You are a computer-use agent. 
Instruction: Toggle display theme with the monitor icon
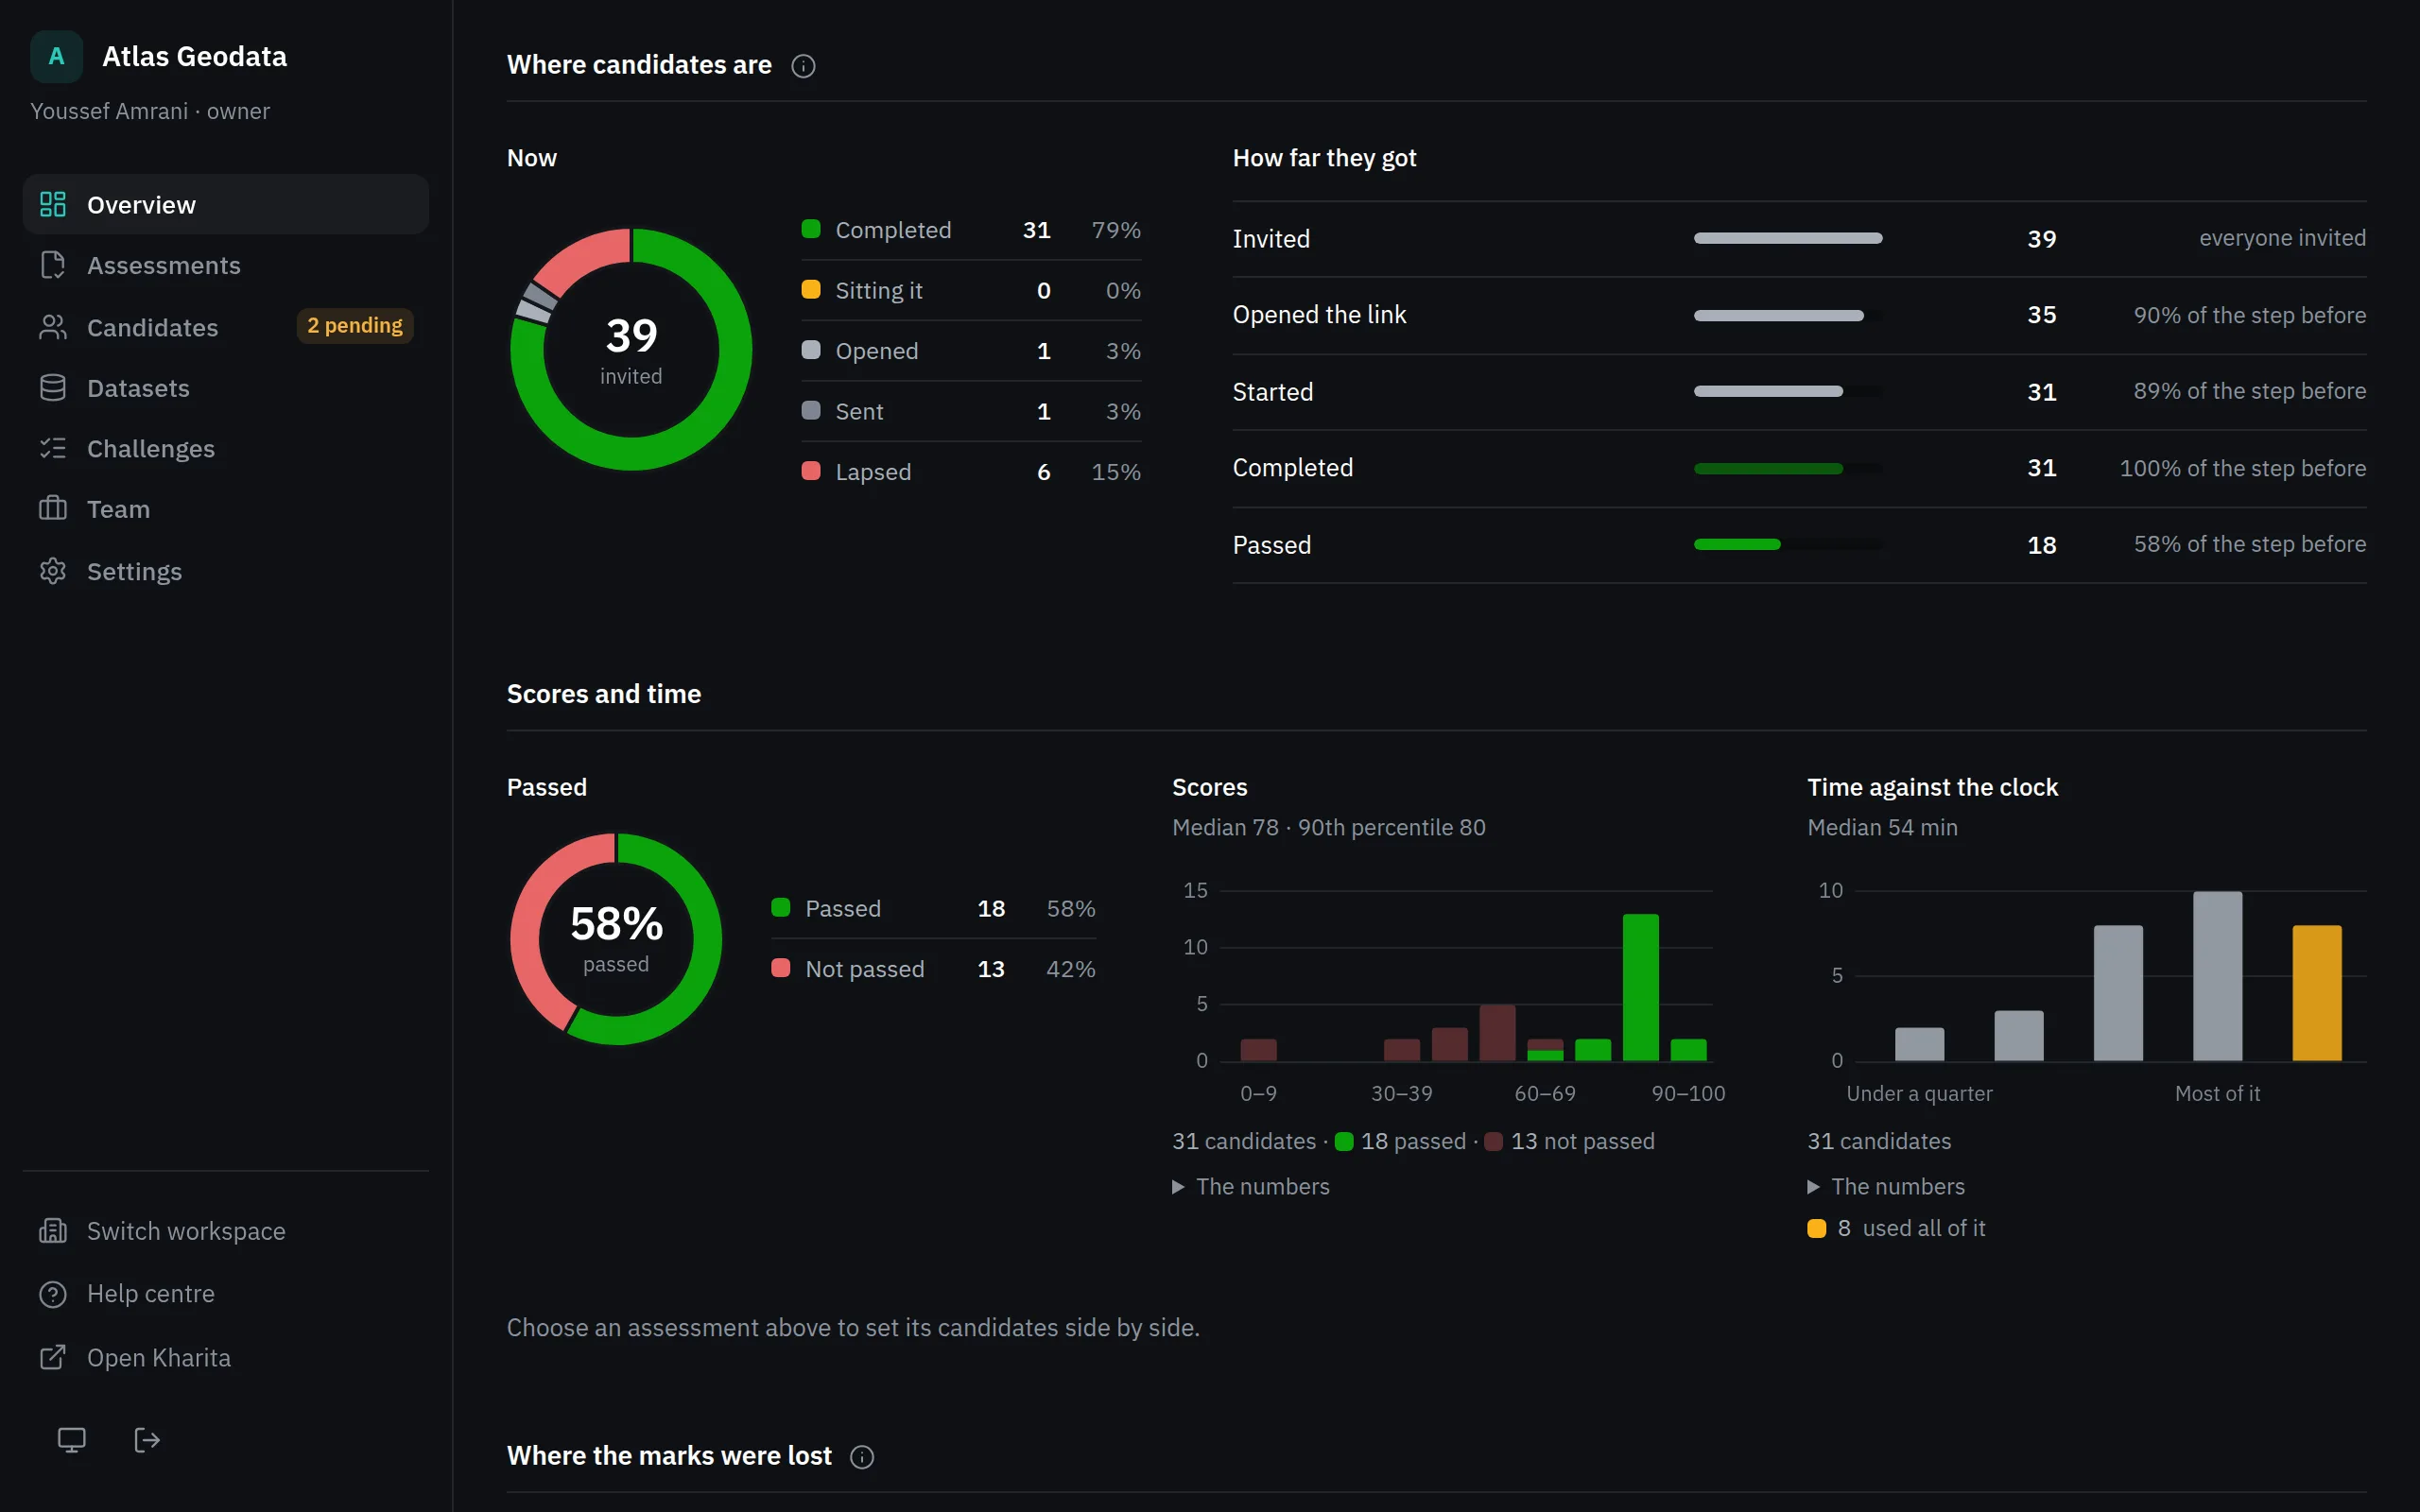click(71, 1440)
